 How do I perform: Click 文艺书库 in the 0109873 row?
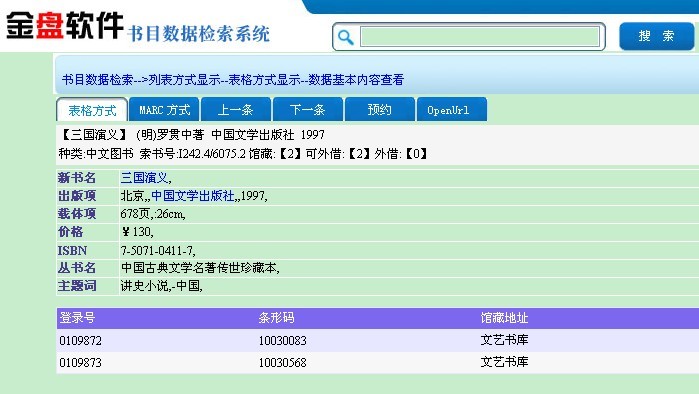click(x=504, y=362)
